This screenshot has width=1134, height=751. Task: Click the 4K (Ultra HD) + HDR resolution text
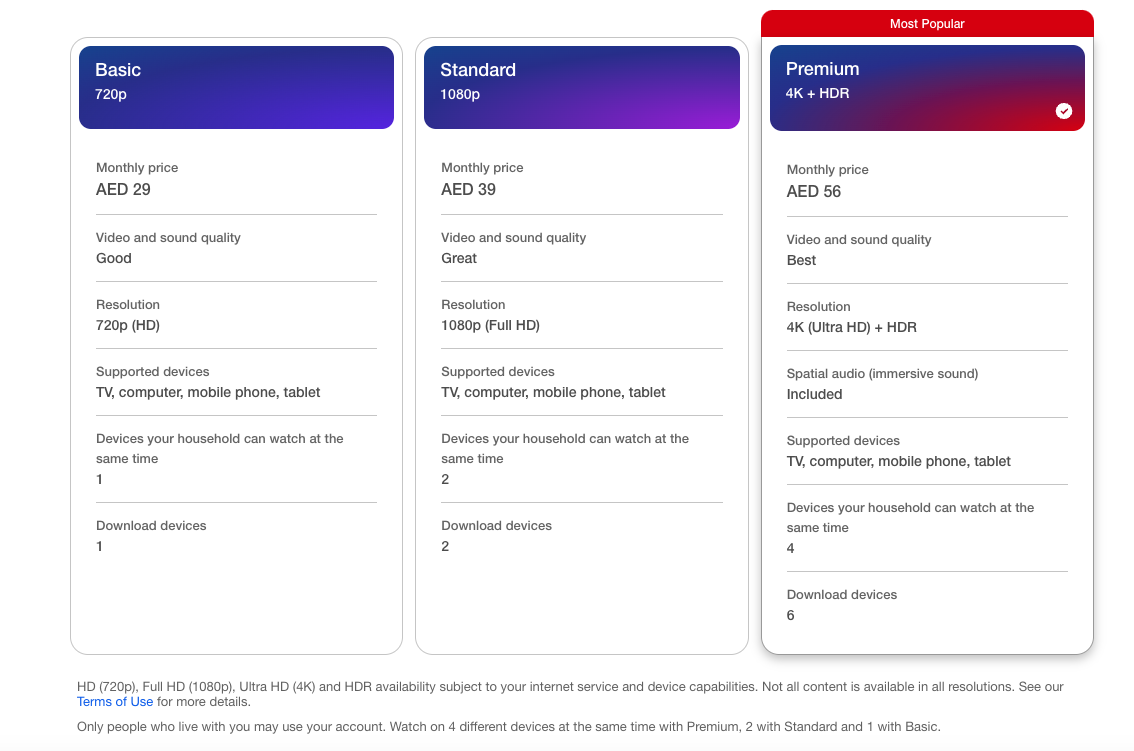851,327
